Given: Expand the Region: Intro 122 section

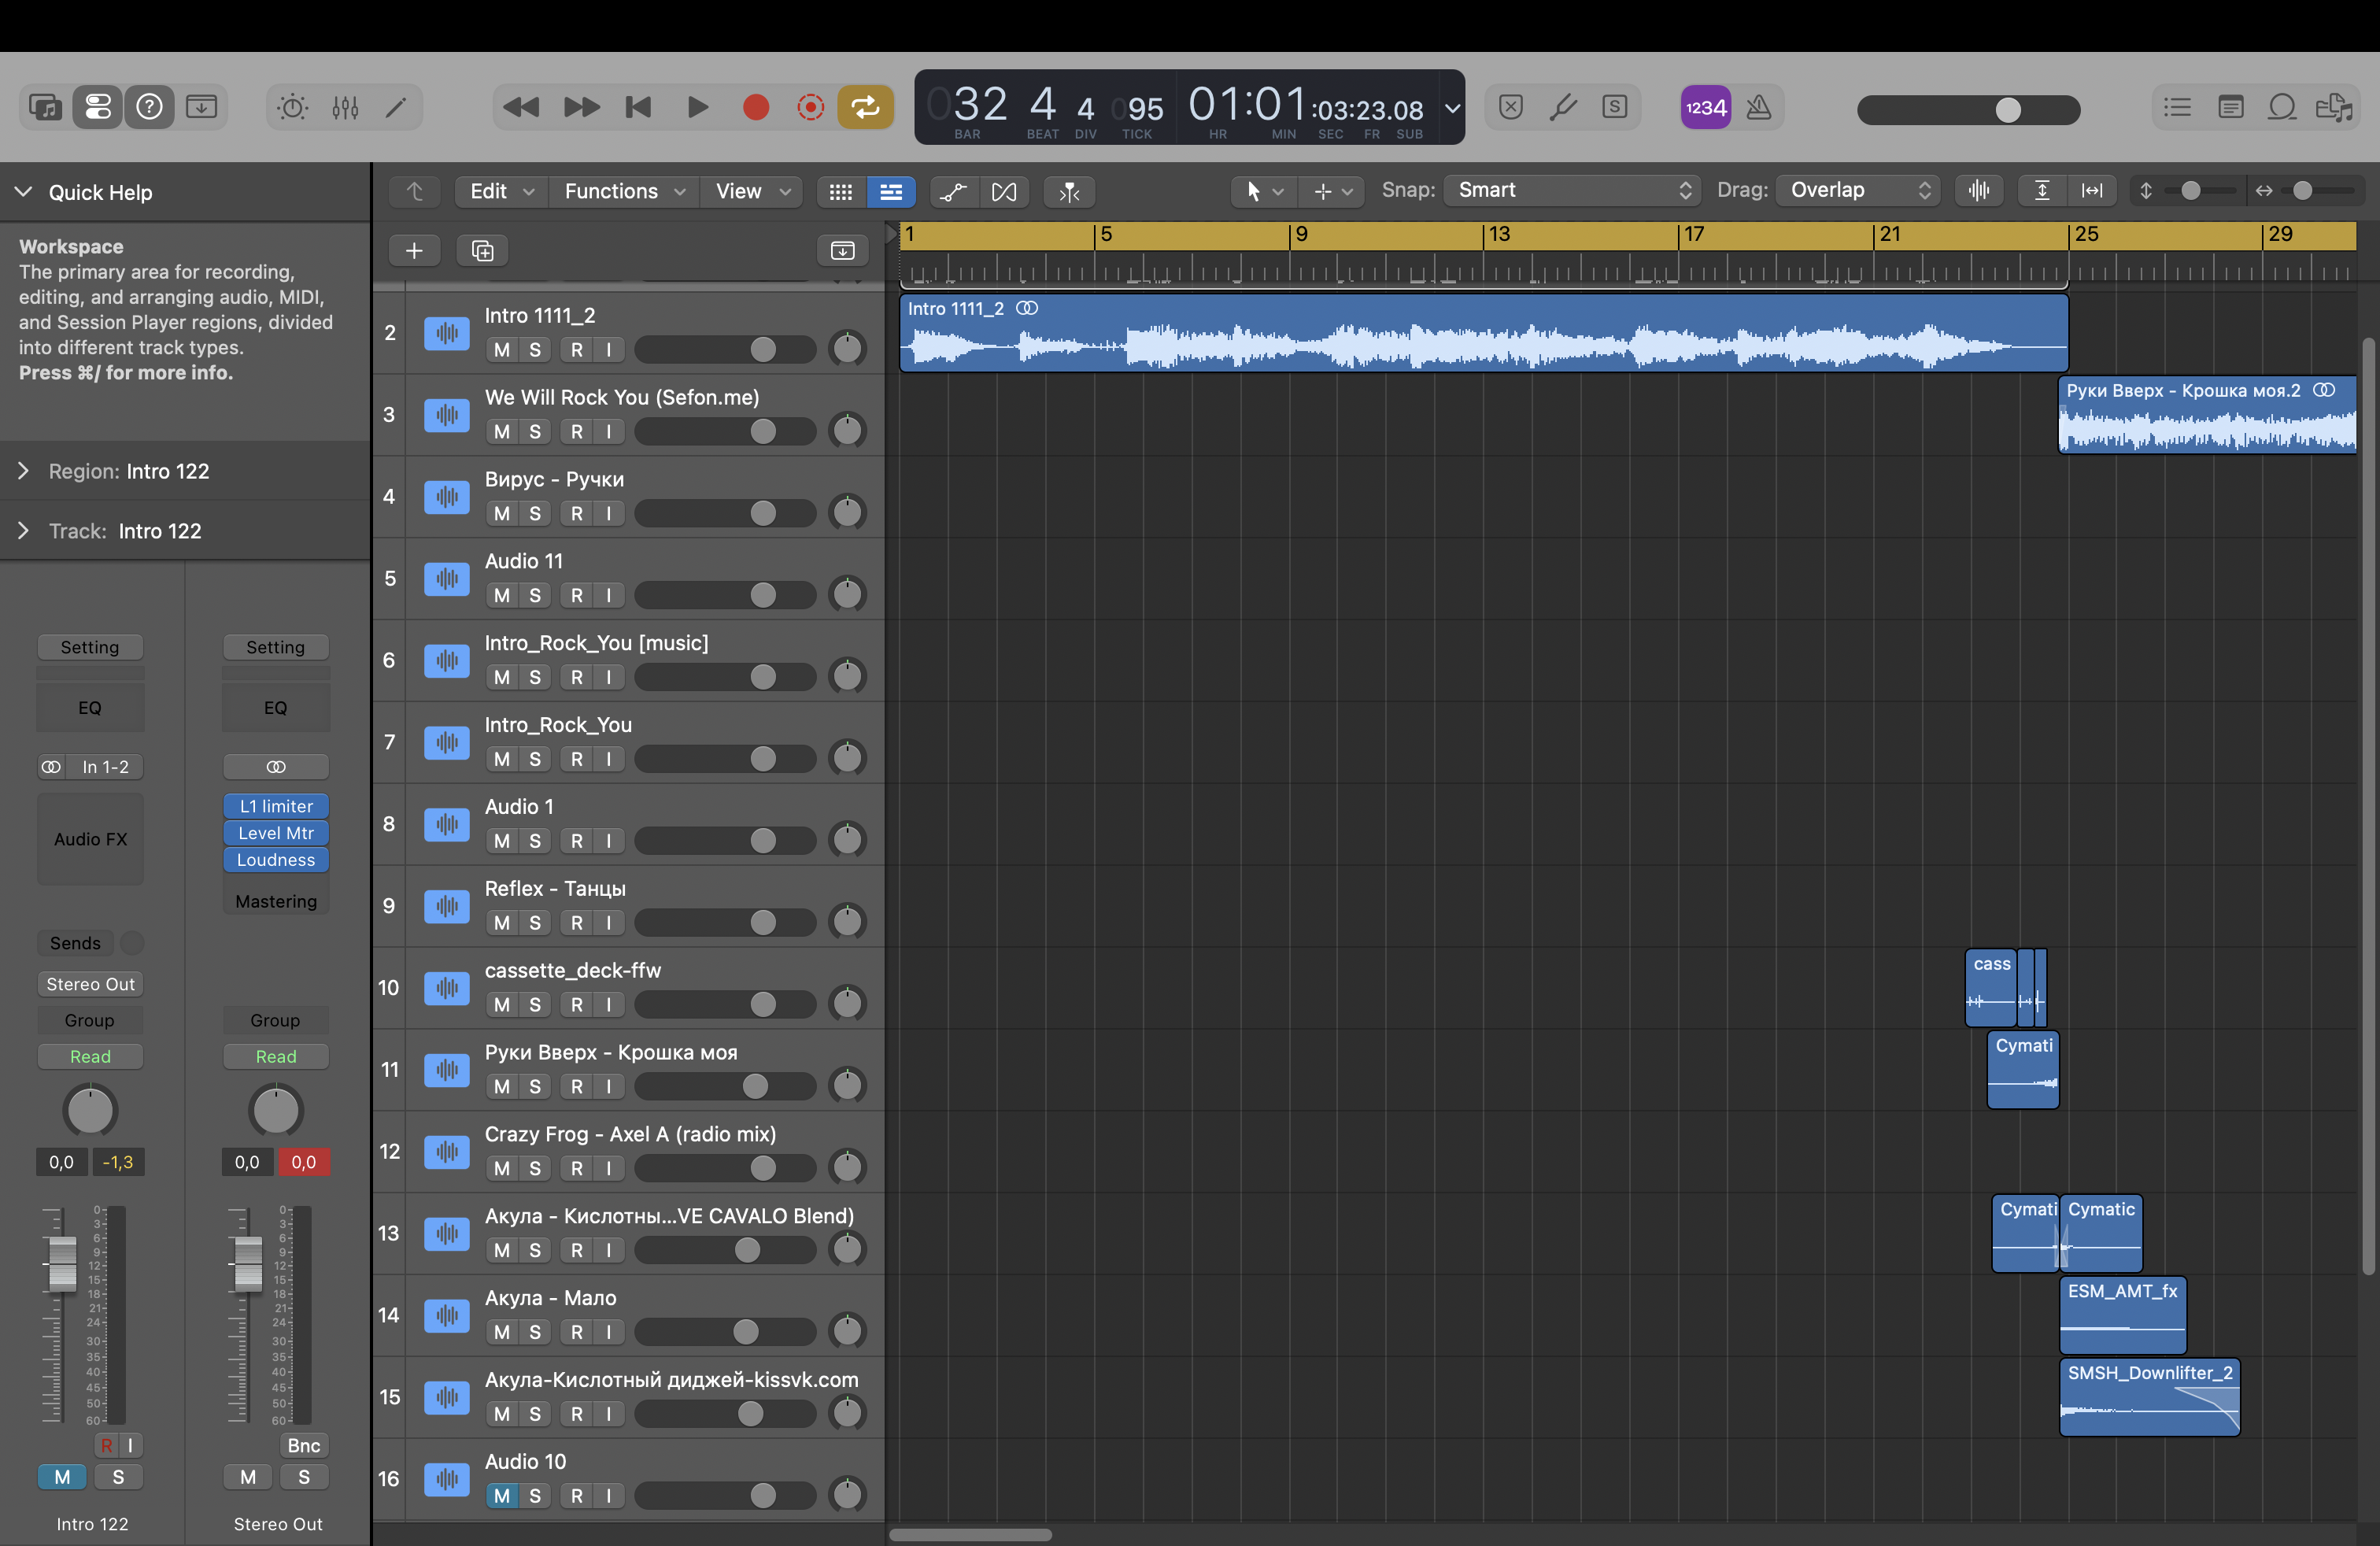Looking at the screenshot, I should tap(23, 471).
